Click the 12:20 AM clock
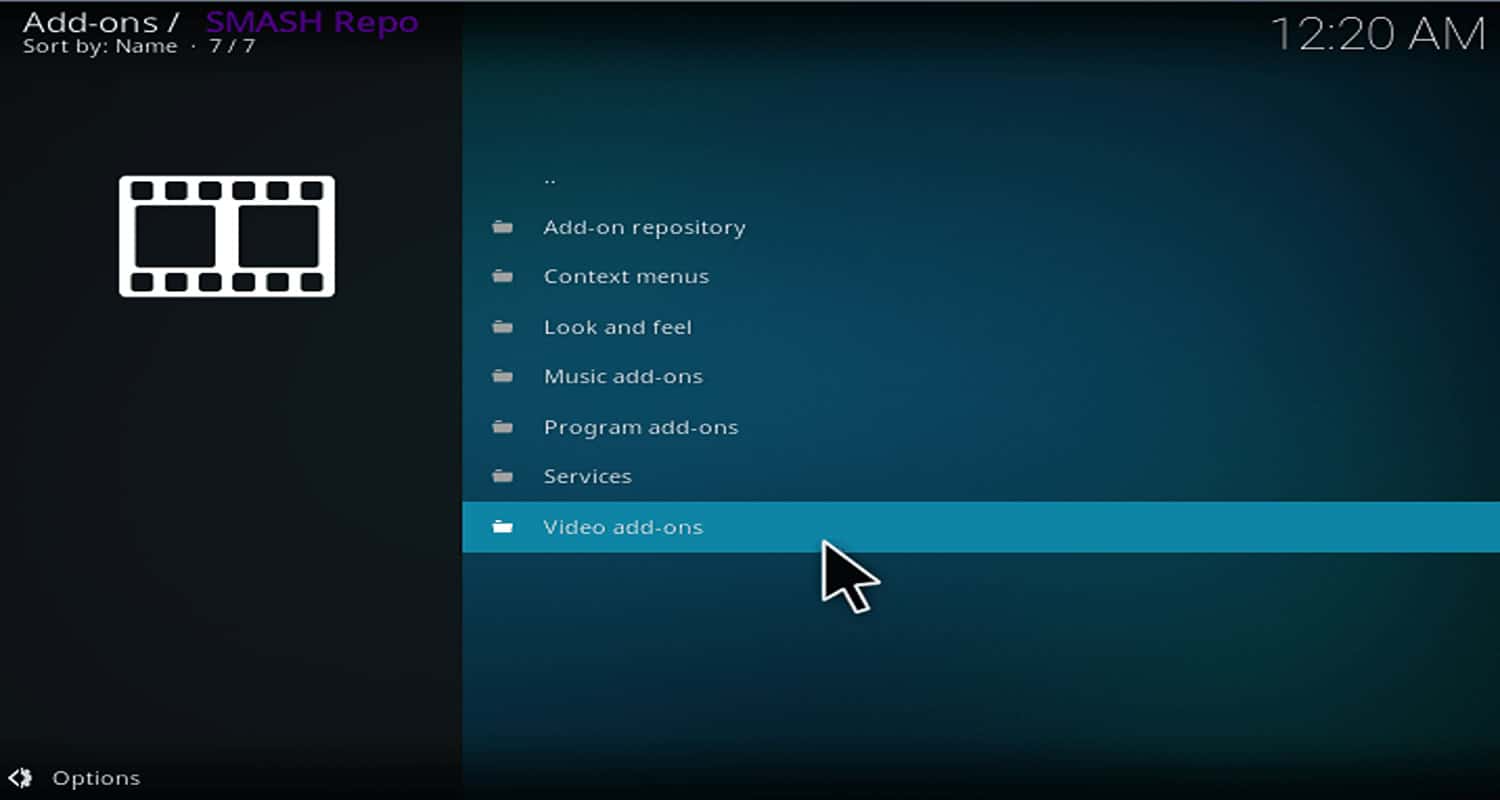The height and width of the screenshot is (800, 1500). click(1378, 35)
